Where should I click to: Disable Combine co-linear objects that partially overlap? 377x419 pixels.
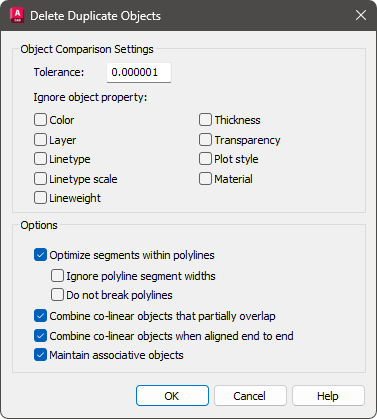point(40,316)
